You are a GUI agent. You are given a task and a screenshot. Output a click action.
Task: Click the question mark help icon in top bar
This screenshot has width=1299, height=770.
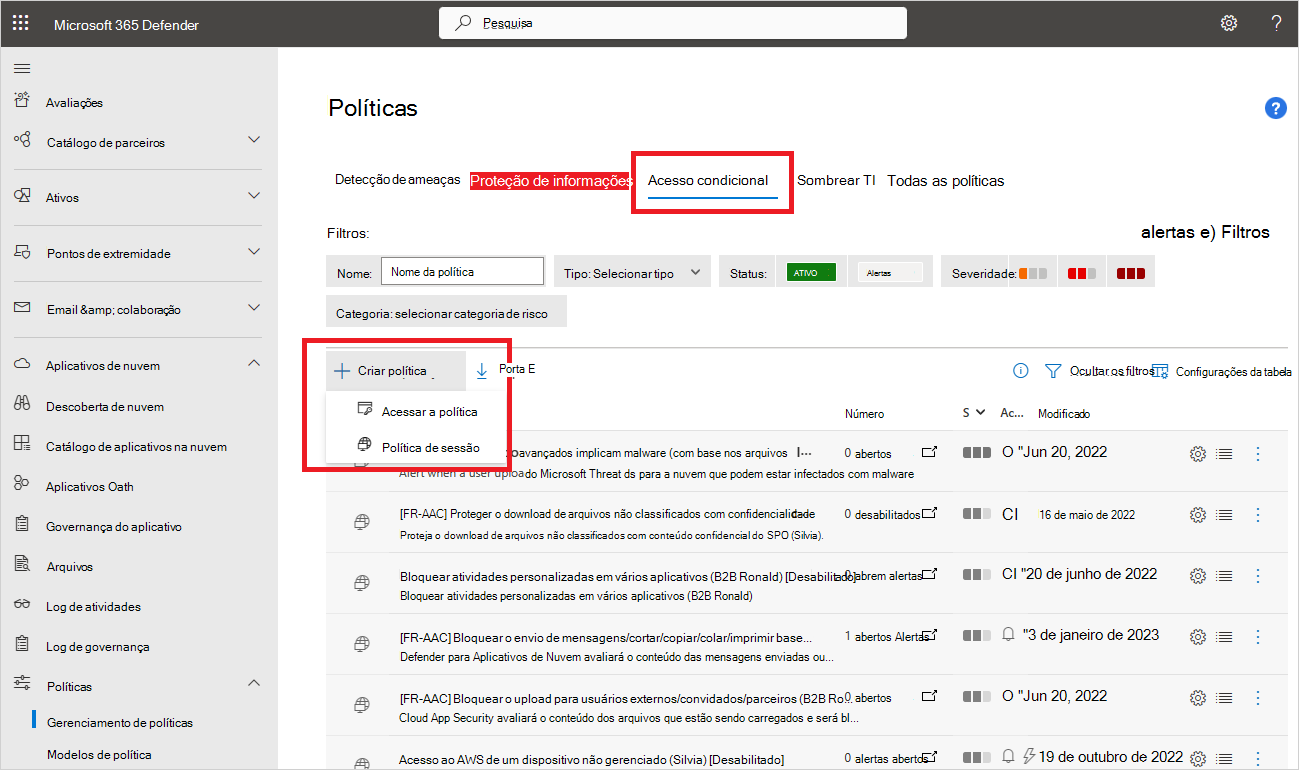[x=1276, y=23]
